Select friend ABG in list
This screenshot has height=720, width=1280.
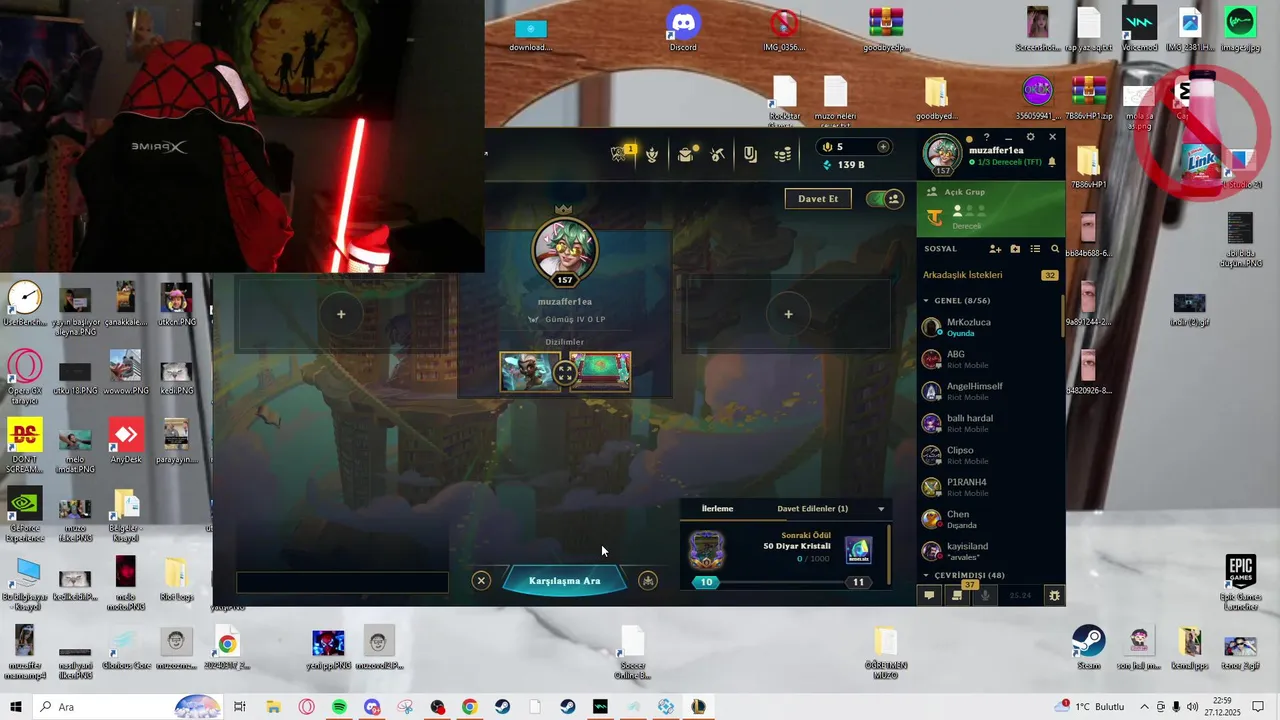click(x=989, y=359)
